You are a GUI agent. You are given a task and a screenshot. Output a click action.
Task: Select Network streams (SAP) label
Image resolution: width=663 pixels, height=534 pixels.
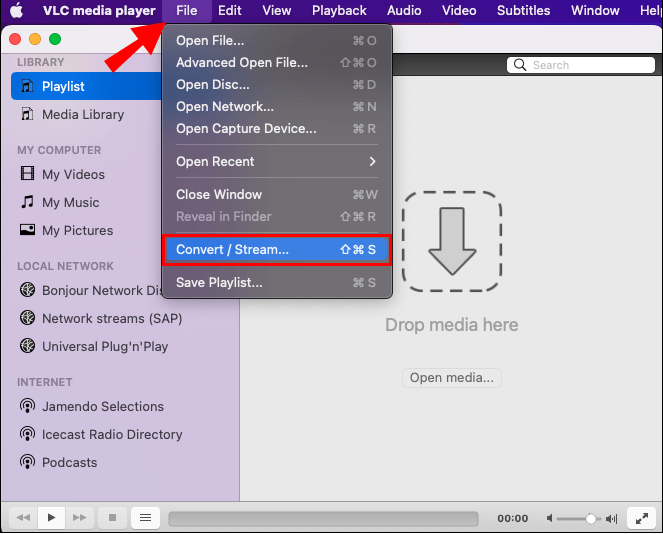(x=112, y=318)
